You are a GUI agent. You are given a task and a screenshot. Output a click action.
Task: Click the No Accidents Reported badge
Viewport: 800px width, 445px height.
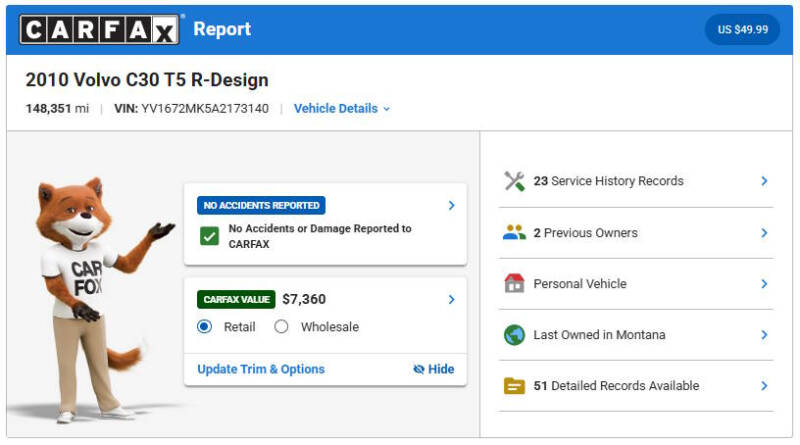(261, 206)
